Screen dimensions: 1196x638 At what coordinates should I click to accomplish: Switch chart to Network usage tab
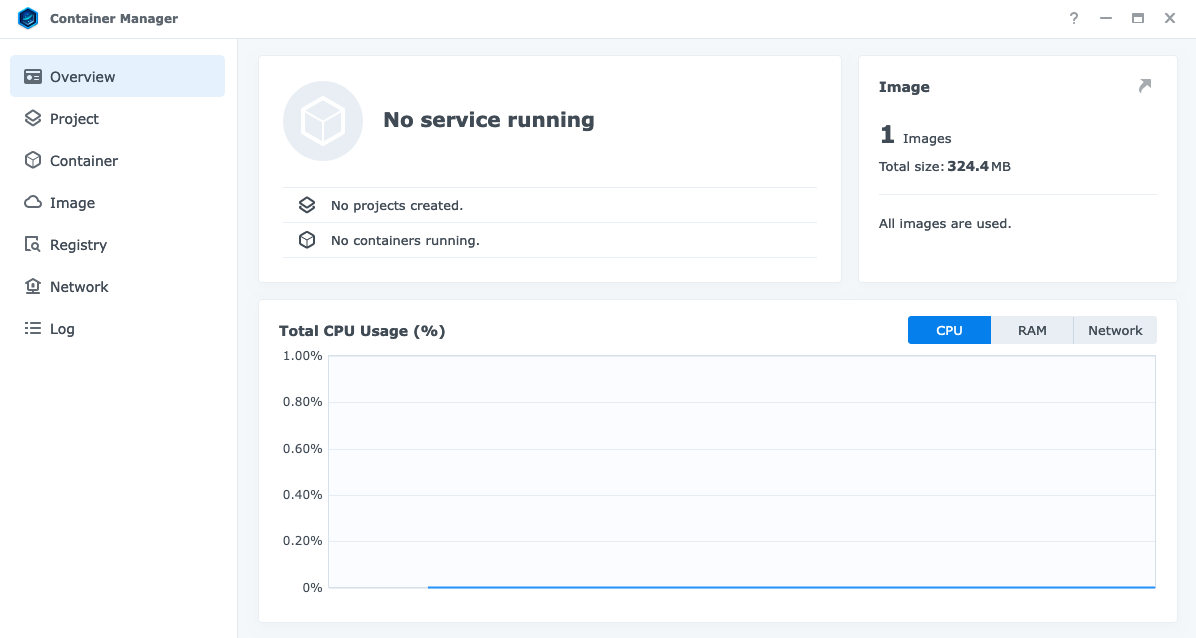(1115, 330)
